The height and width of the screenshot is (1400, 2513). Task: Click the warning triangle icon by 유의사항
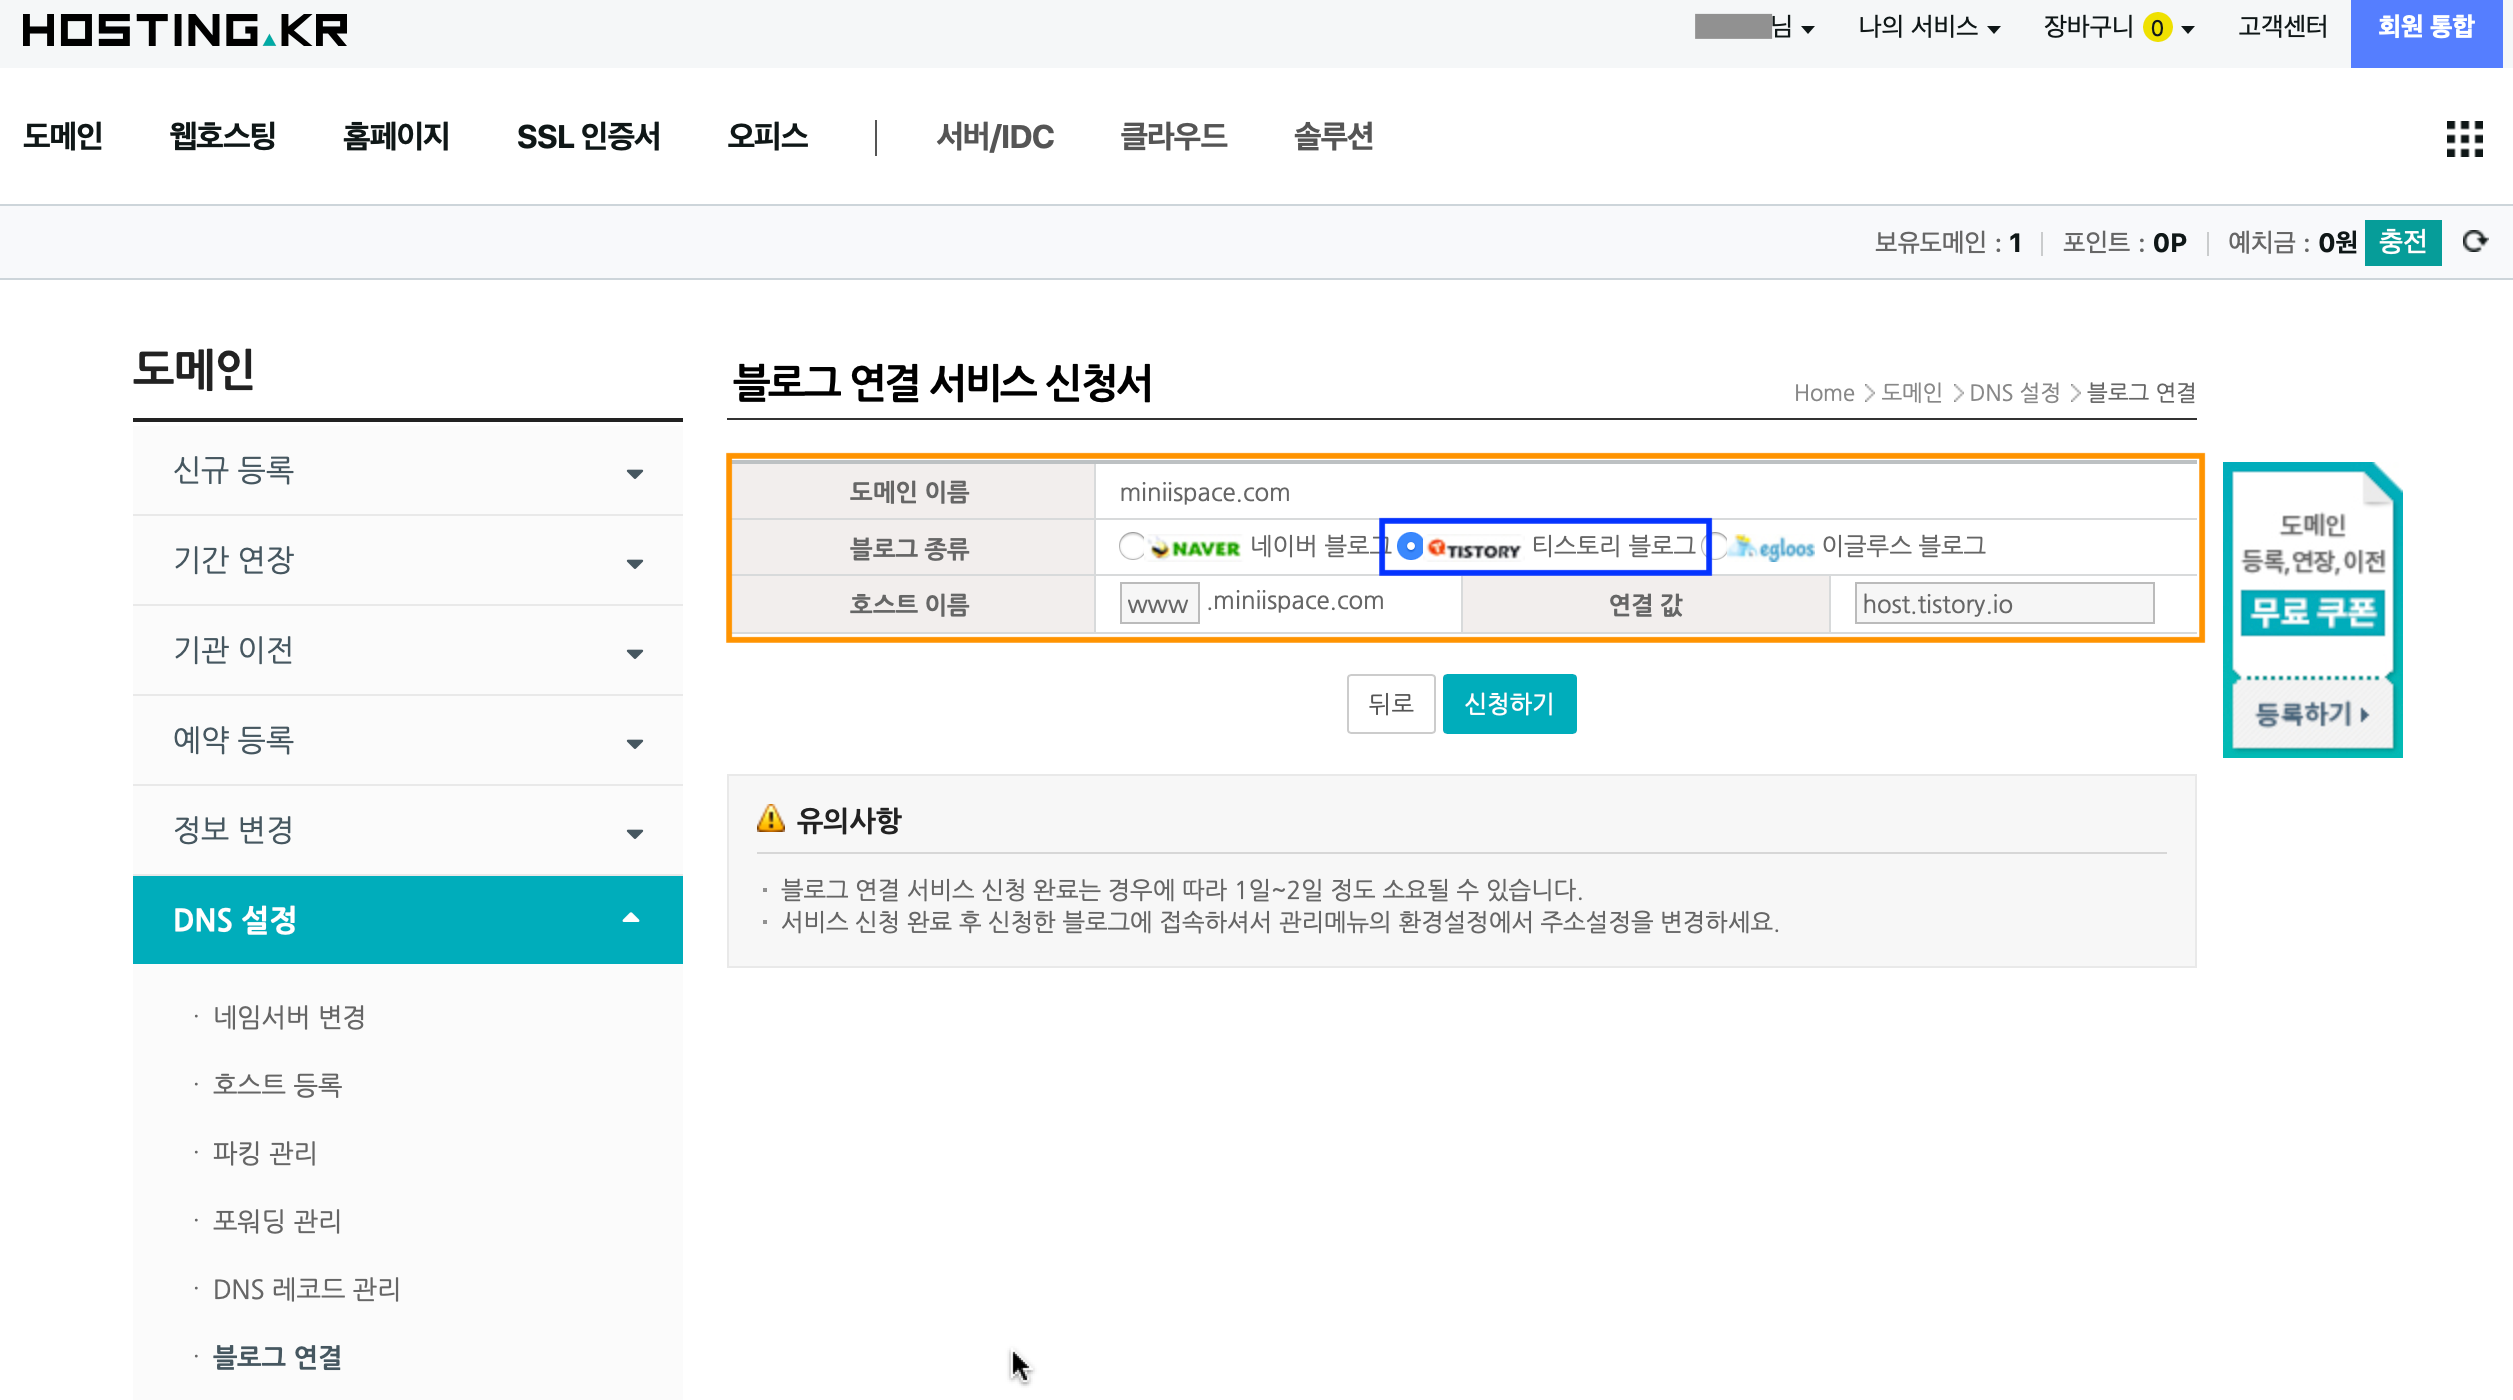click(770, 819)
